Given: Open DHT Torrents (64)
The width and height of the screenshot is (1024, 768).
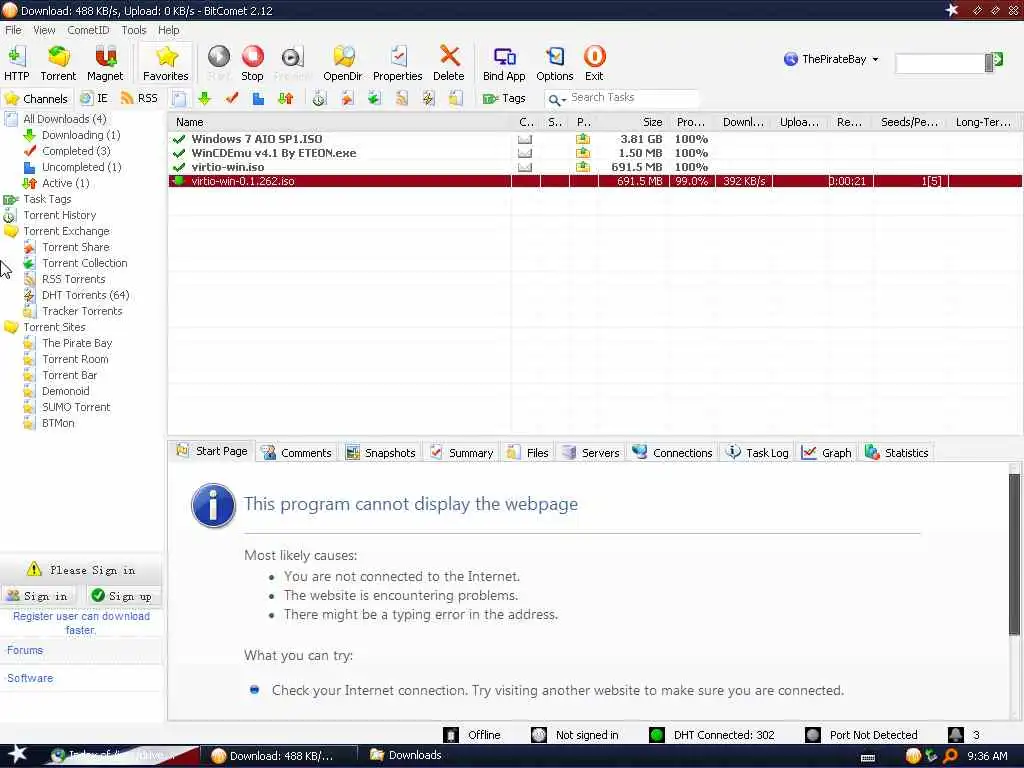Looking at the screenshot, I should coord(86,295).
